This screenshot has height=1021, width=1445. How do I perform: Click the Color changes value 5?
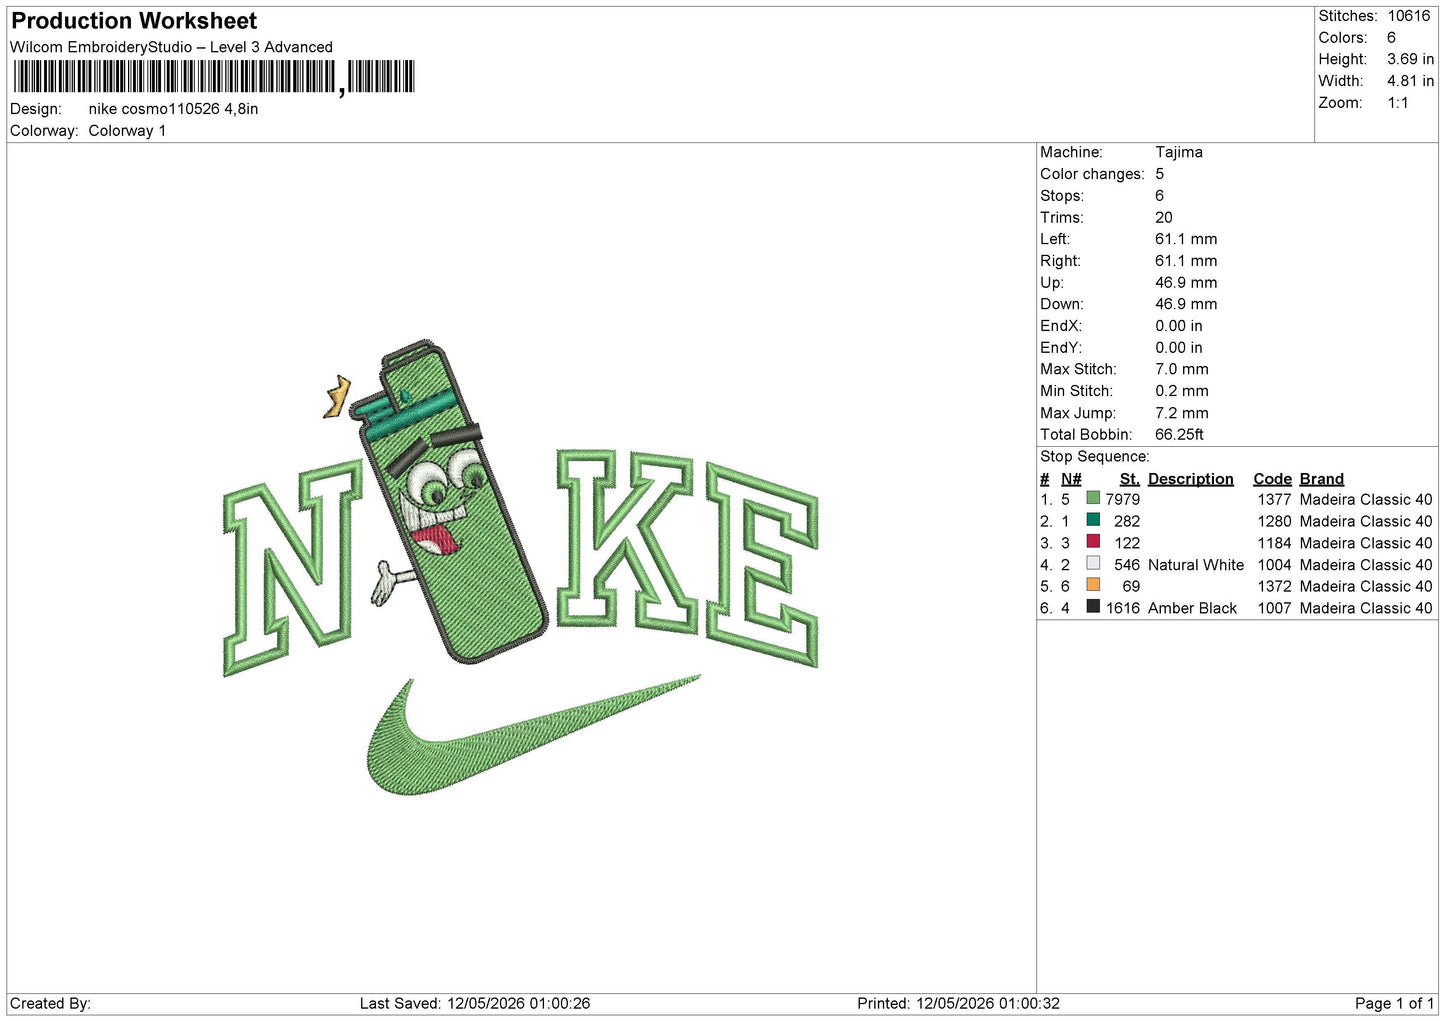coord(1159,174)
